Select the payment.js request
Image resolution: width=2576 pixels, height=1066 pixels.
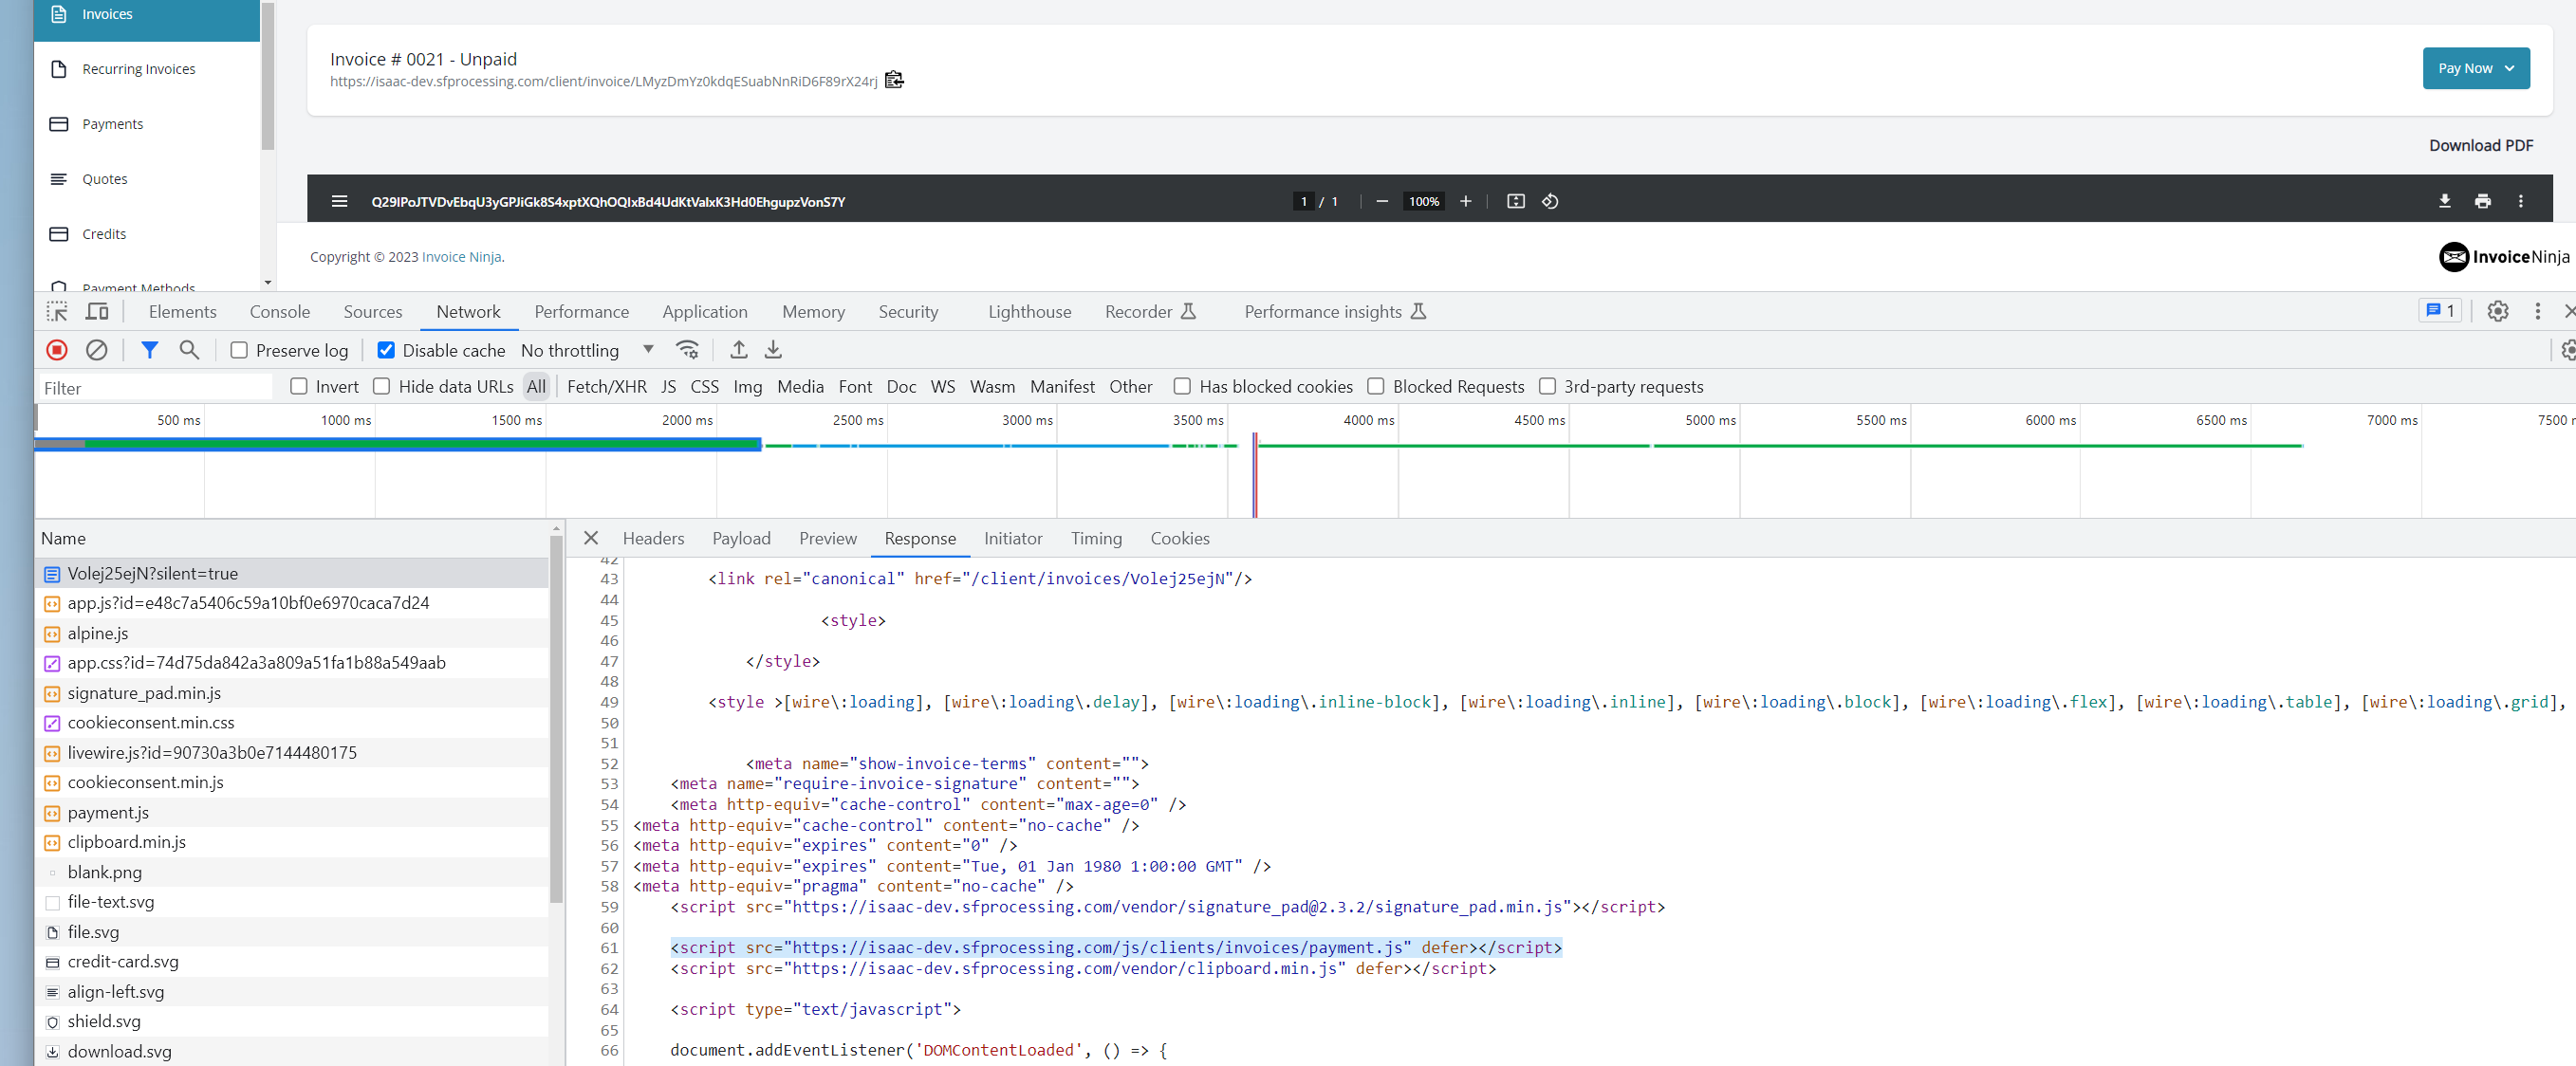[292, 812]
